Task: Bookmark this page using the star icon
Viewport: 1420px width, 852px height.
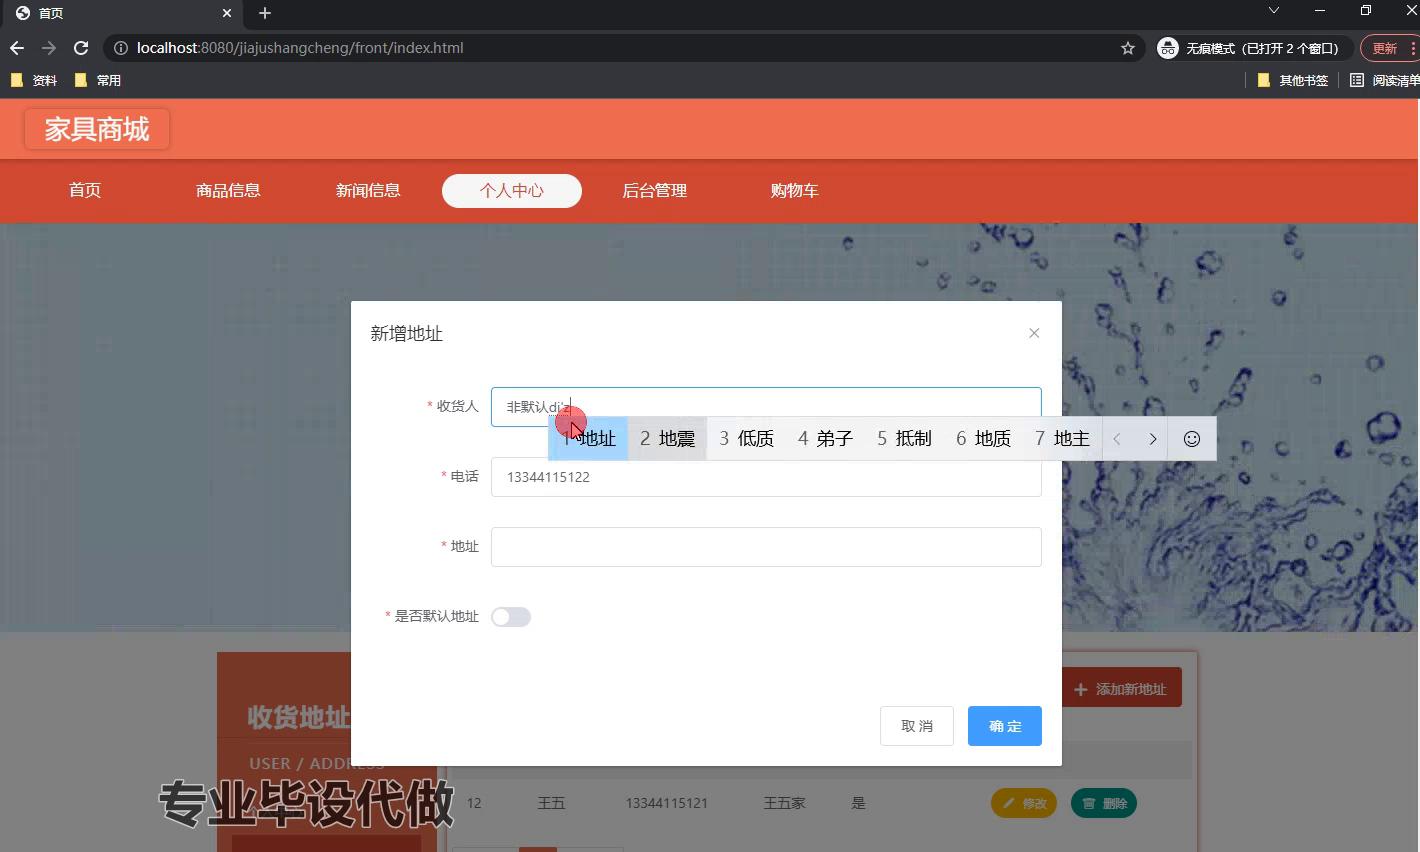Action: coord(1127,47)
